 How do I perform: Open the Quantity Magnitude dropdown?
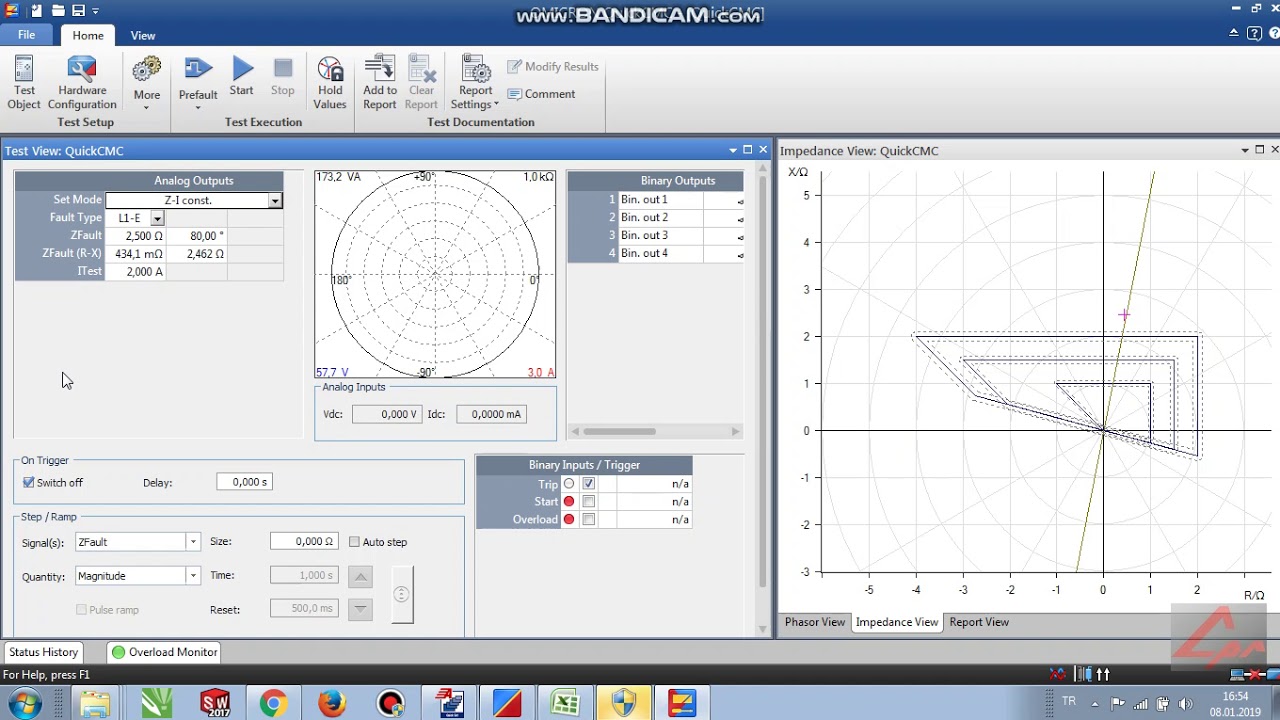click(193, 576)
